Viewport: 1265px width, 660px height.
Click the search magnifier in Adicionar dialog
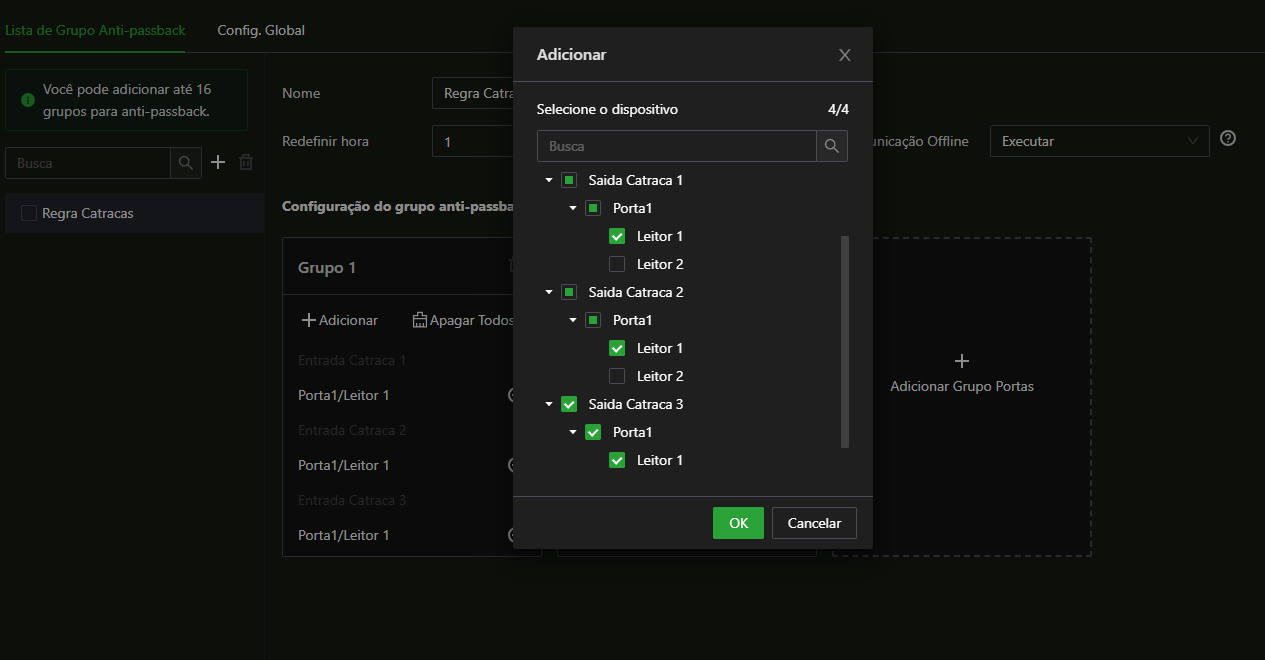pyautogui.click(x=832, y=146)
